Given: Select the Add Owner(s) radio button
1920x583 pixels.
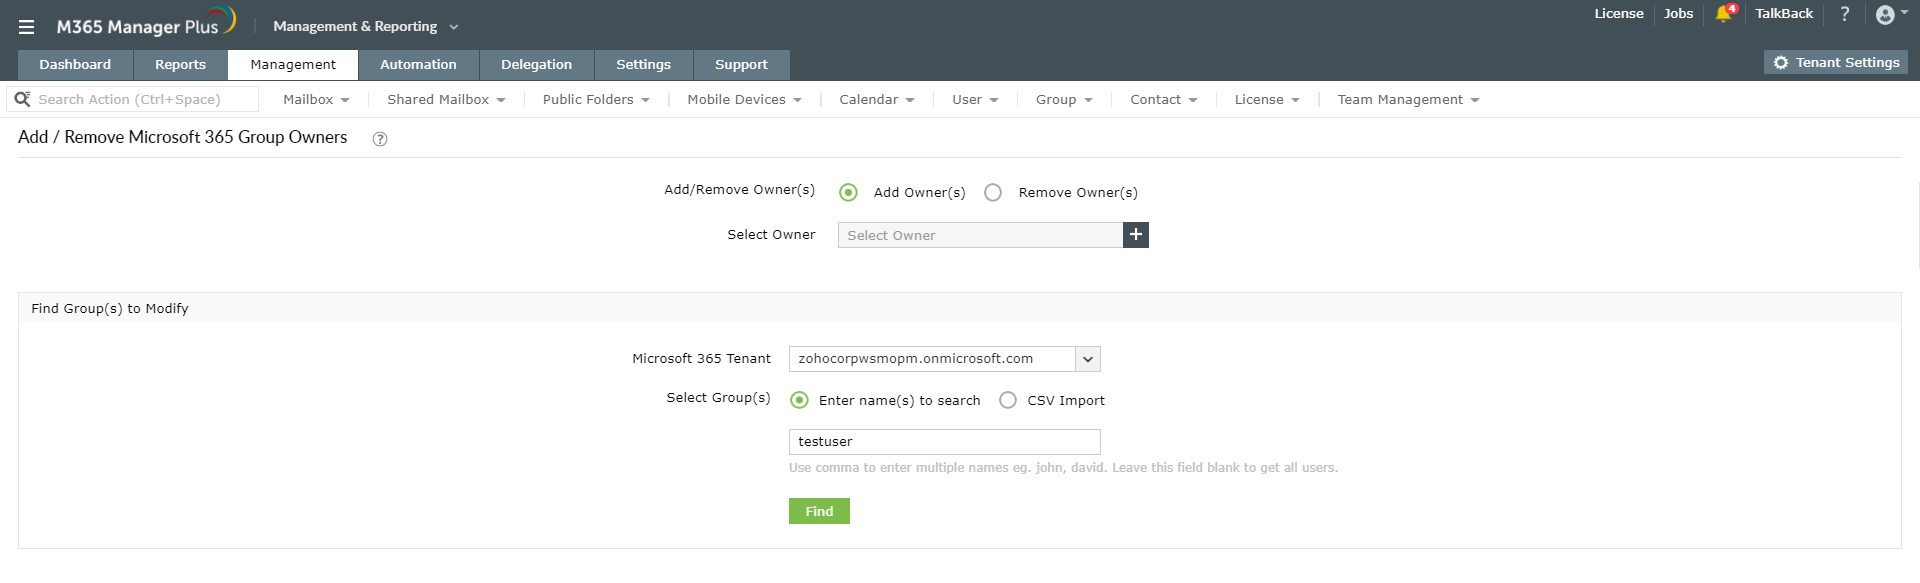Looking at the screenshot, I should tap(849, 192).
